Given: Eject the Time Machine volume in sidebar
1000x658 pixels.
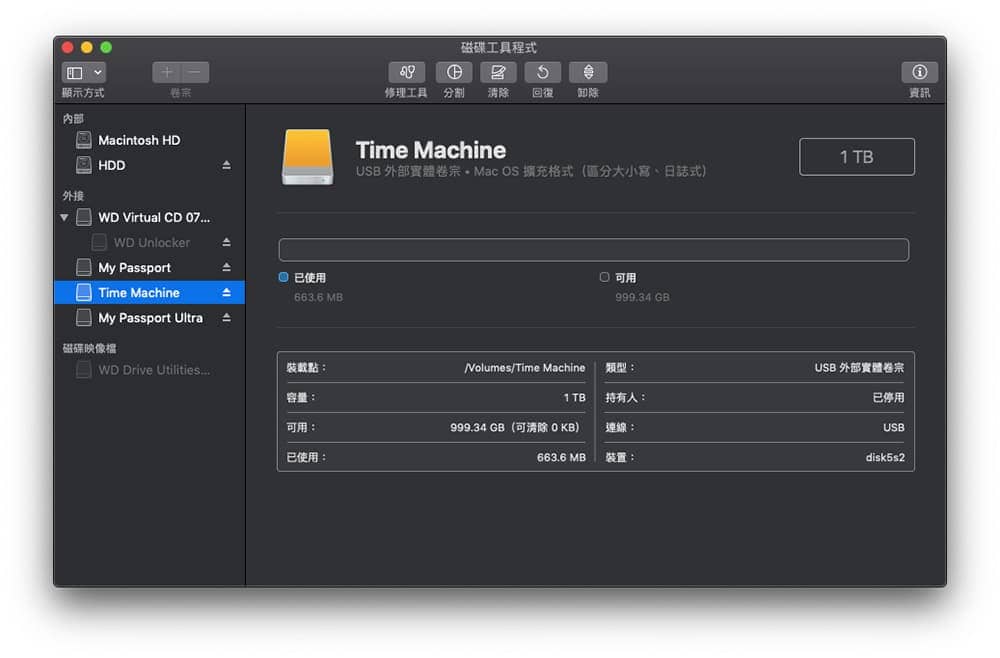Looking at the screenshot, I should (226, 293).
